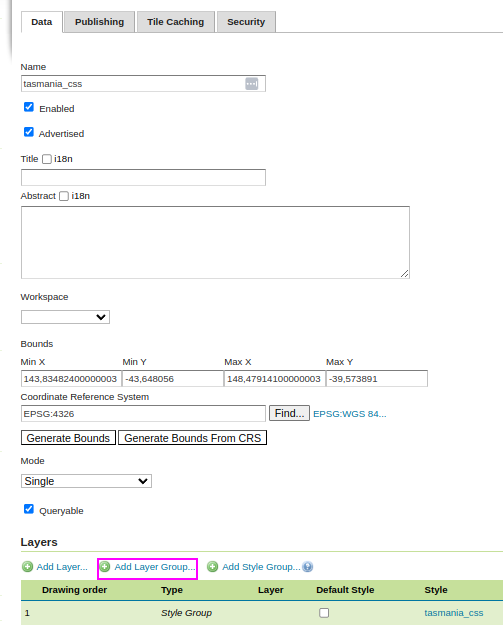This screenshot has height=644, width=503.
Task: Open the Tile Caching tab
Action: point(175,22)
